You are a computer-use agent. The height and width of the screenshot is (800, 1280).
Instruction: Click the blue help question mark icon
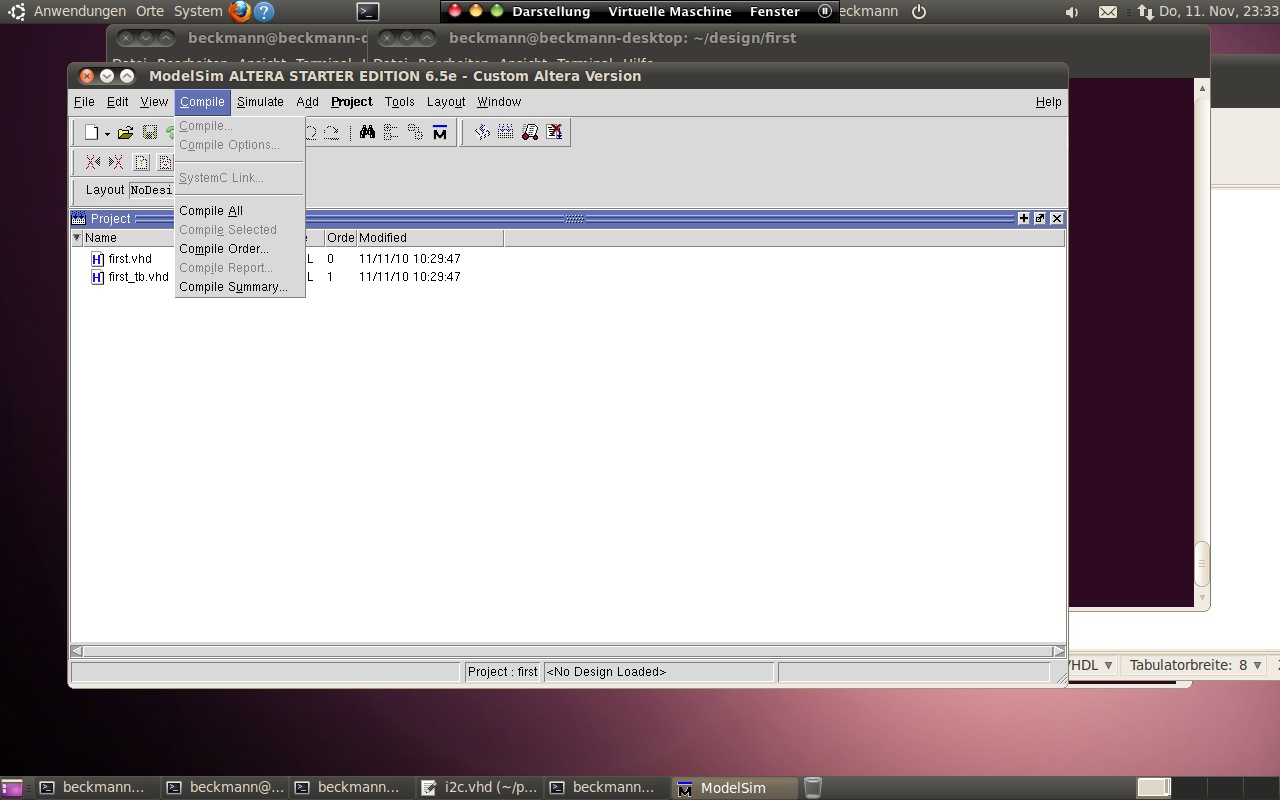(264, 12)
